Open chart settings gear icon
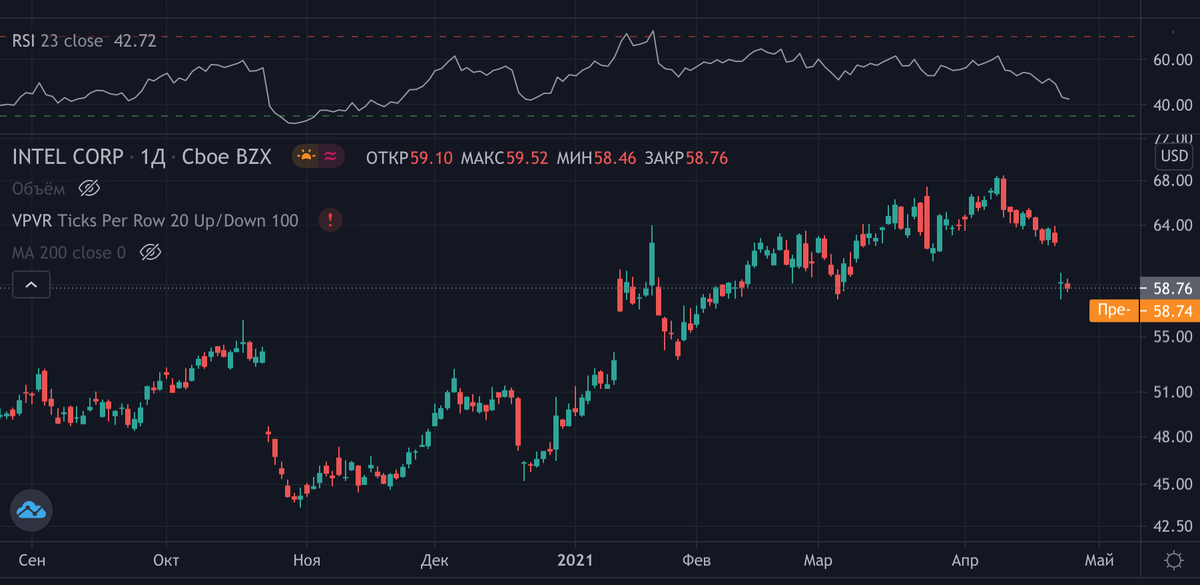Viewport: 1200px width, 585px height. tap(1173, 559)
